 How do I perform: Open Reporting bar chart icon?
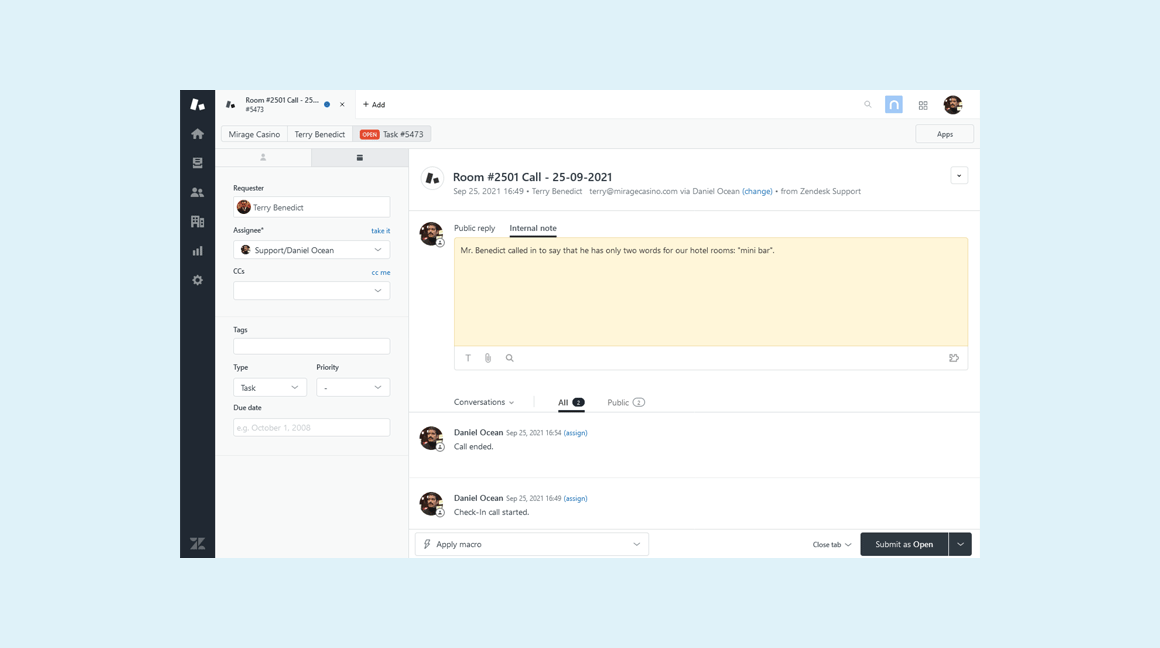tap(197, 251)
